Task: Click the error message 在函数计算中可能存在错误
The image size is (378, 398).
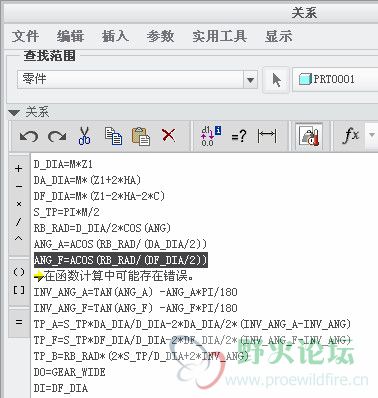Action: point(114,276)
